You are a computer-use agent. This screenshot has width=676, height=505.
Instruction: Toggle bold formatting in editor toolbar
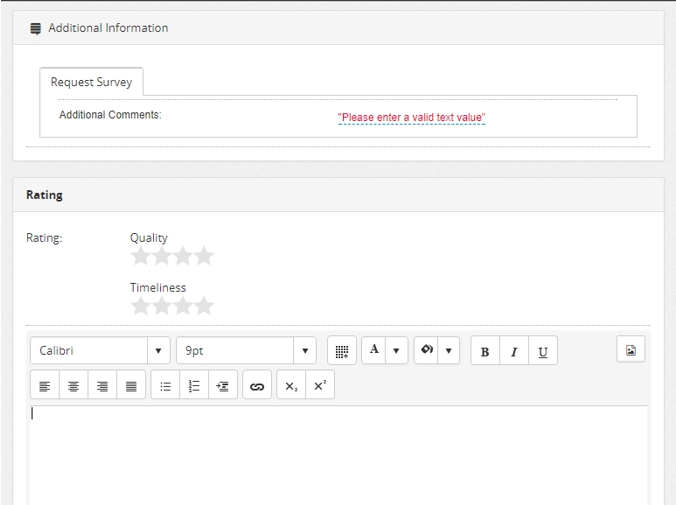click(485, 351)
